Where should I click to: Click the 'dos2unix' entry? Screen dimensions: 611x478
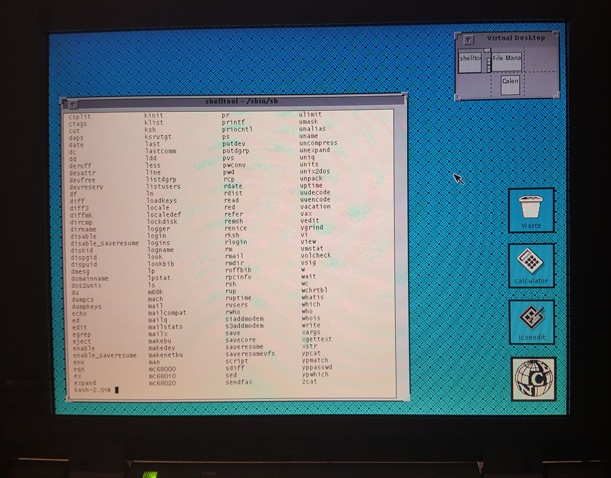tap(87, 286)
